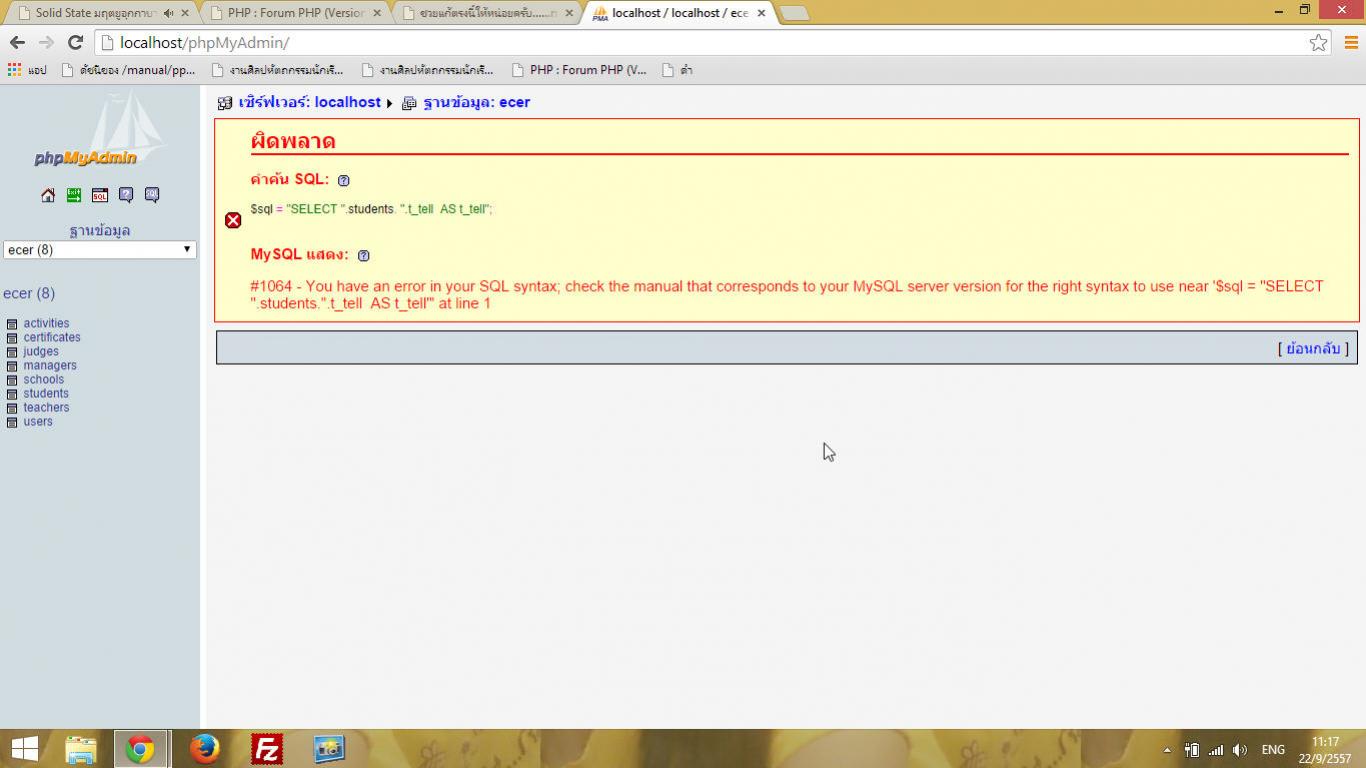Click the ENG language indicator
This screenshot has width=1366, height=768.
[1273, 750]
